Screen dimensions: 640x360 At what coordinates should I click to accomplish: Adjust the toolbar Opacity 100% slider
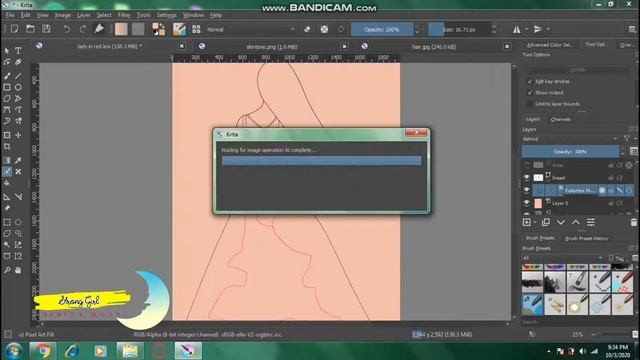pos(382,29)
